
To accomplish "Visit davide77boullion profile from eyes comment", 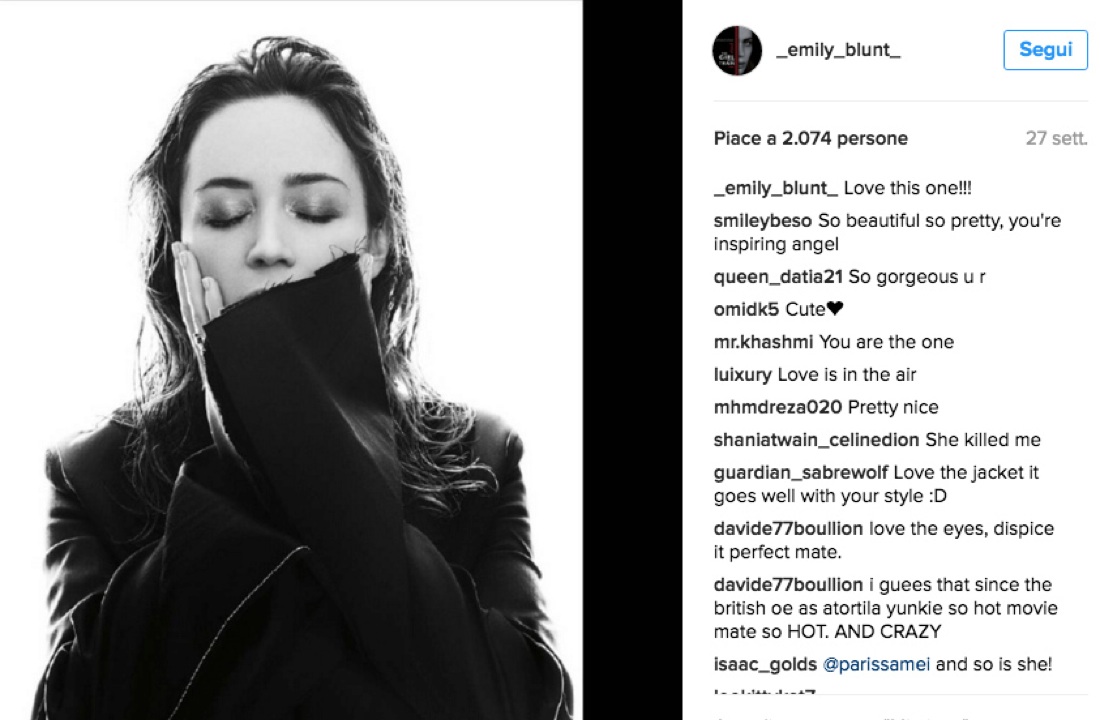I will (789, 528).
